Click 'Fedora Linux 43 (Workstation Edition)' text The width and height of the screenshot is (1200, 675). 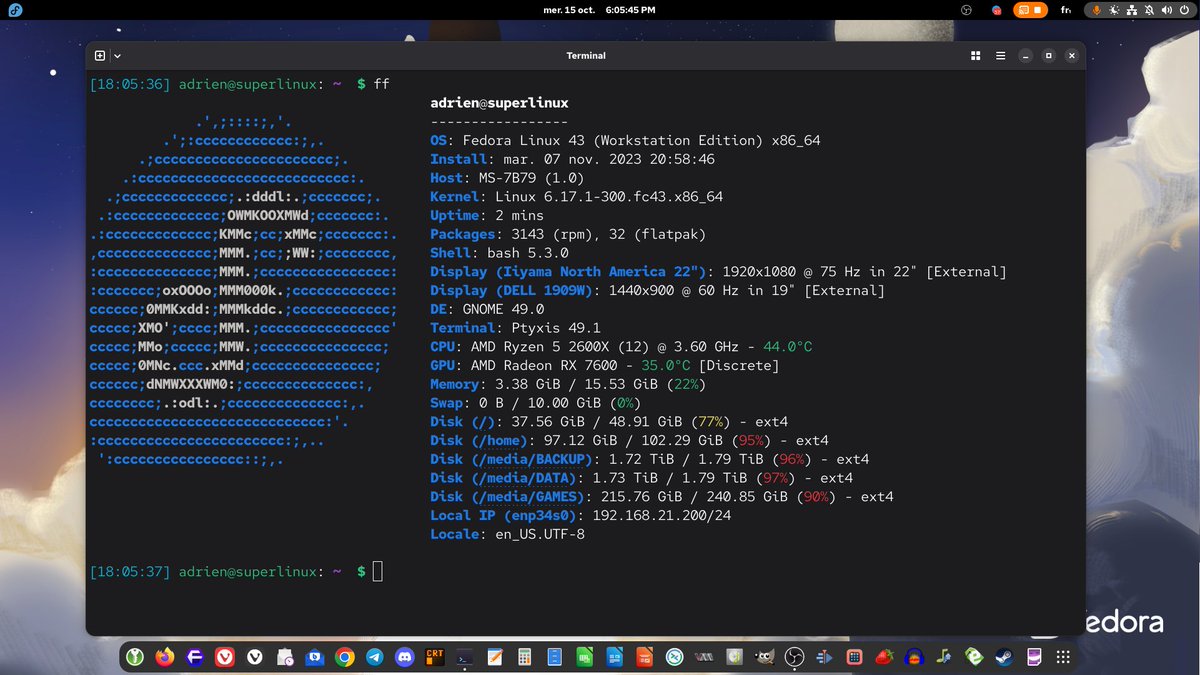coord(611,140)
